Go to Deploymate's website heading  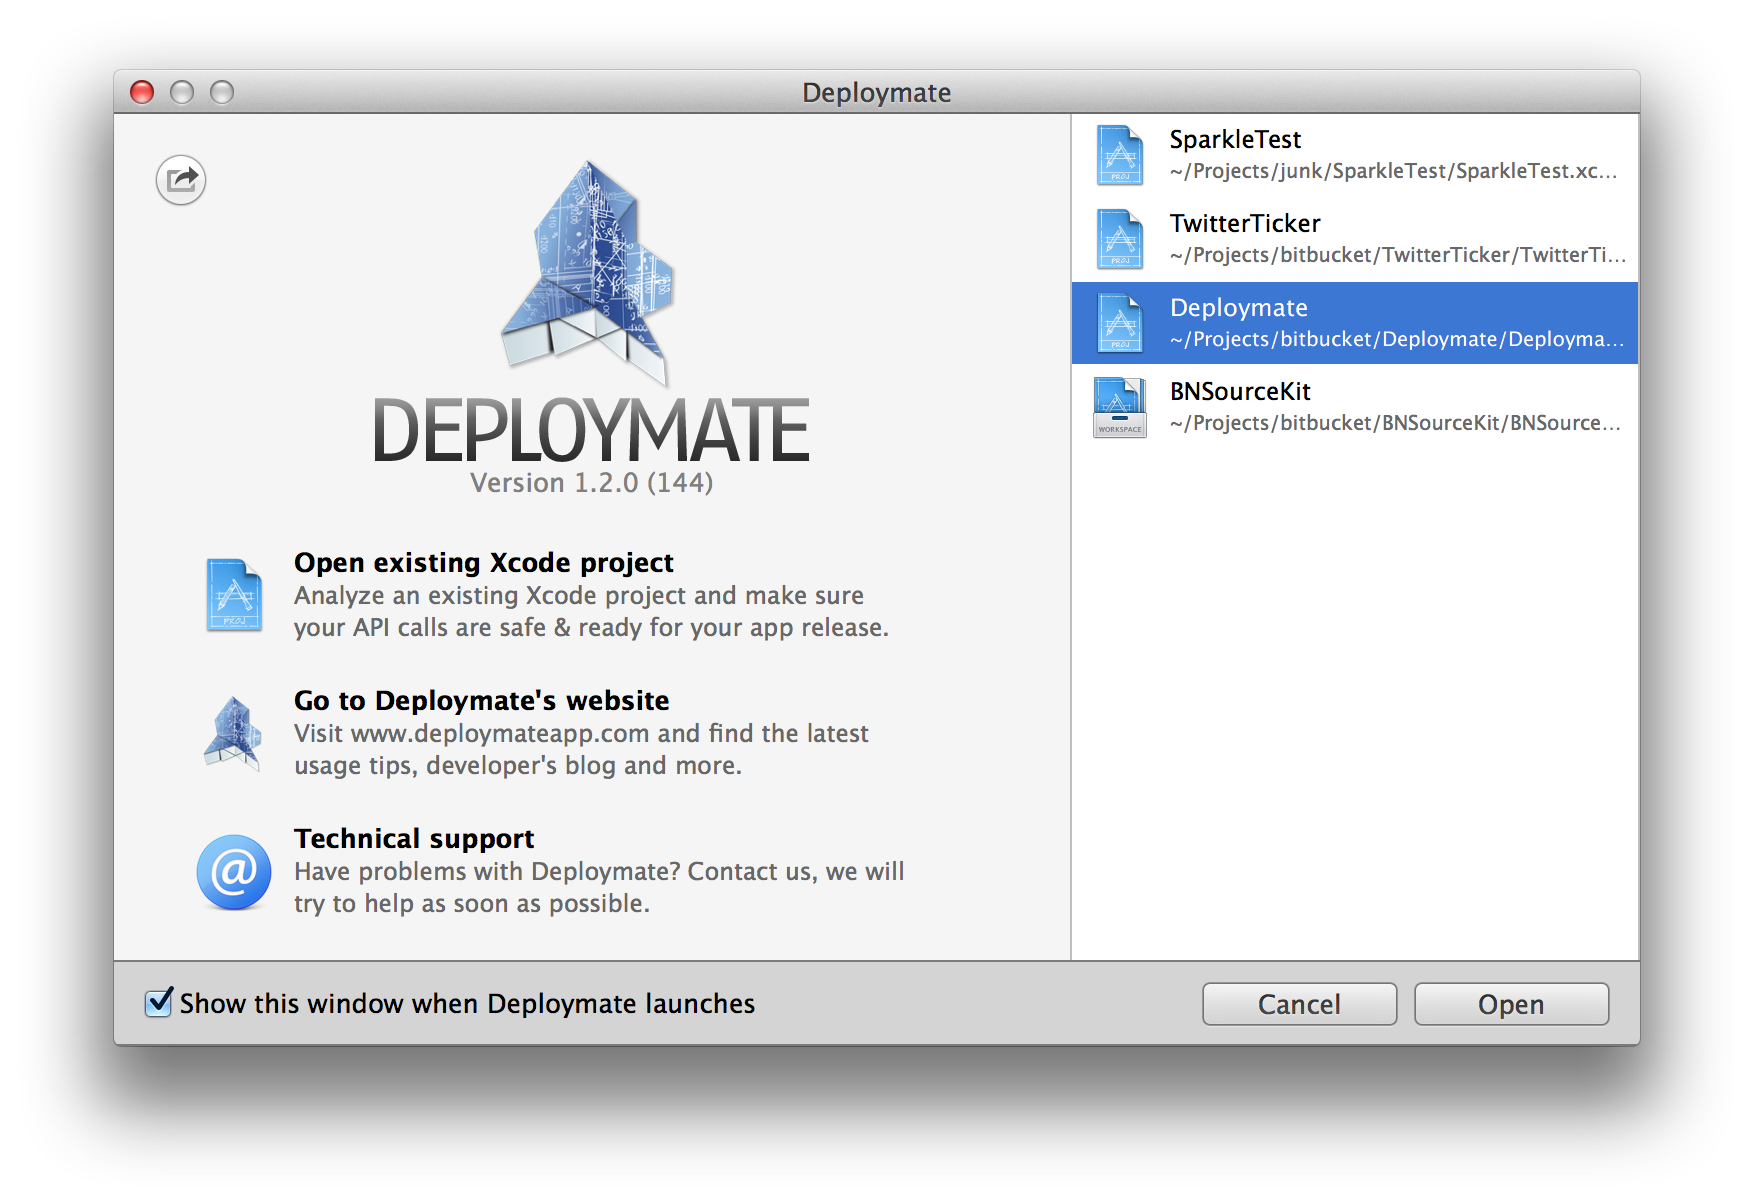[x=482, y=701]
